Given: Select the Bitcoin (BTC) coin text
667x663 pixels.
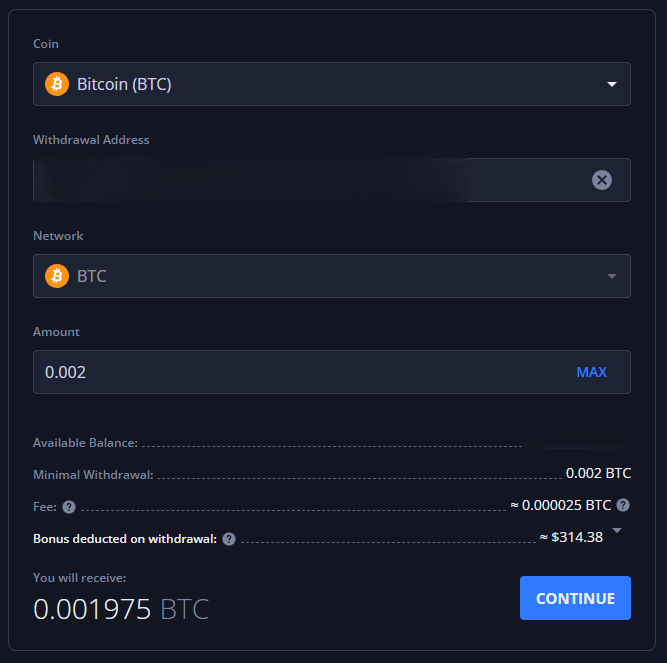Looking at the screenshot, I should pyautogui.click(x=124, y=85).
